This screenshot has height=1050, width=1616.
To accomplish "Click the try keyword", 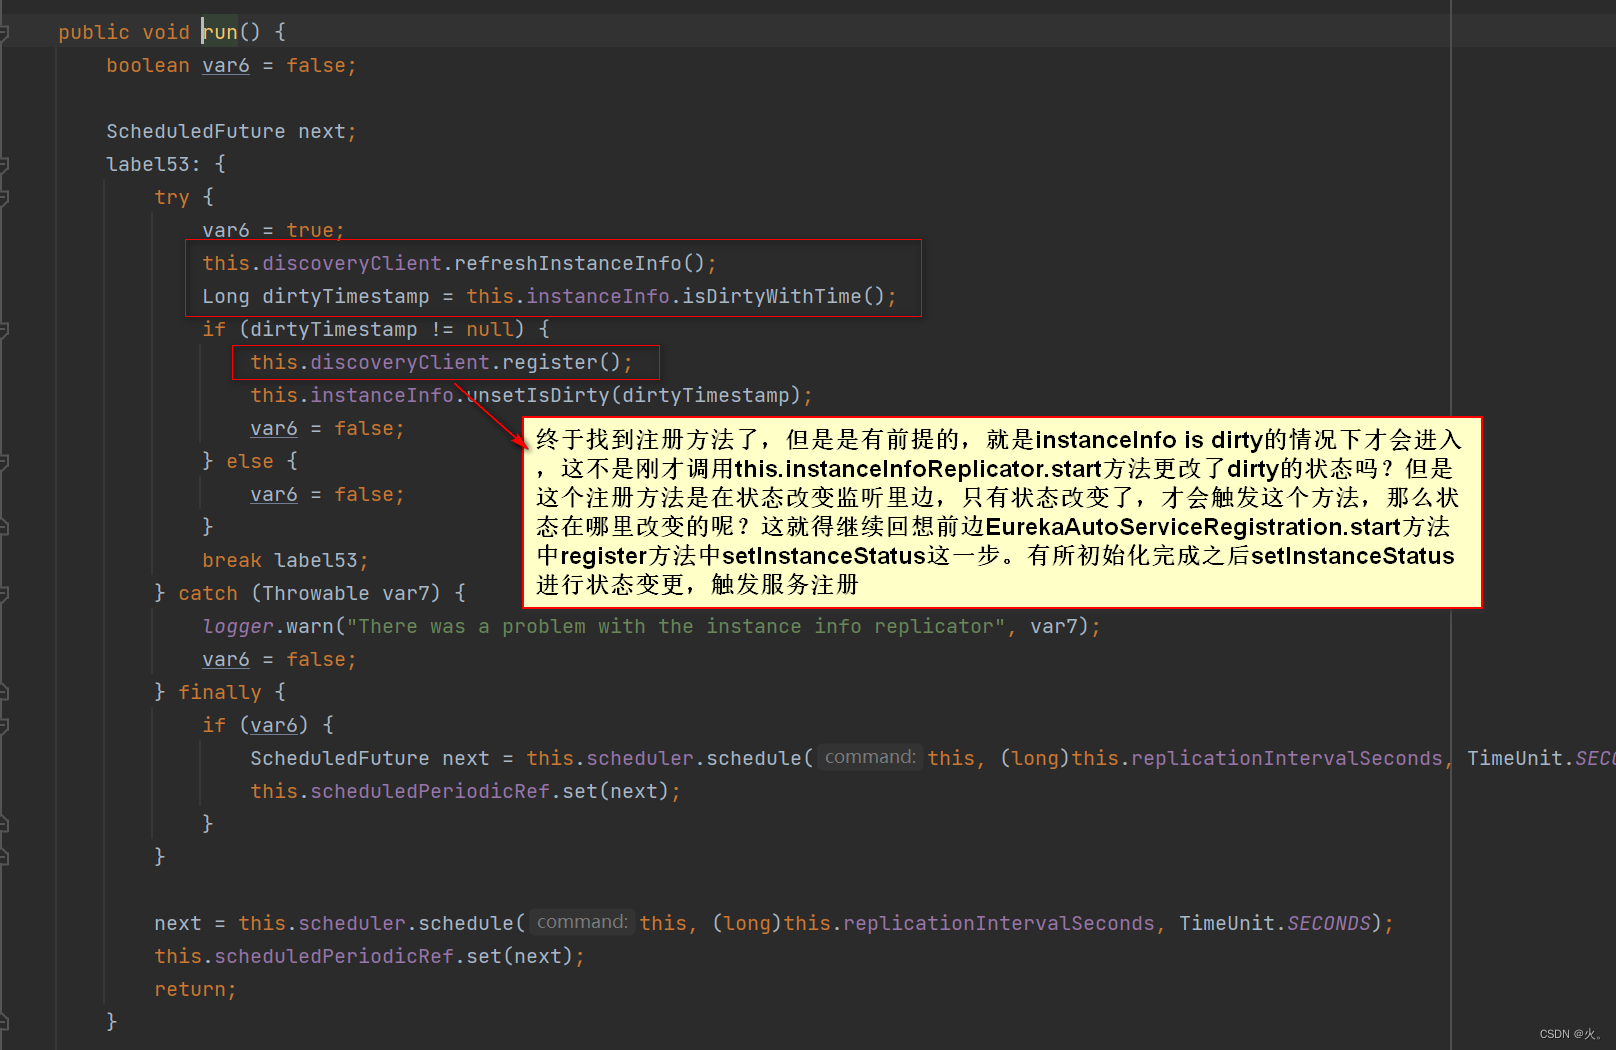I will click(x=172, y=197).
